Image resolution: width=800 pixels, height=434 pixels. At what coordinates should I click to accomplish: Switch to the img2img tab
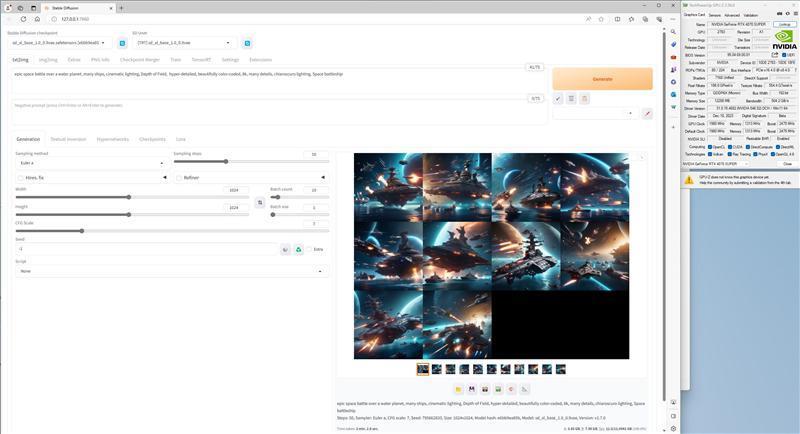click(x=48, y=60)
